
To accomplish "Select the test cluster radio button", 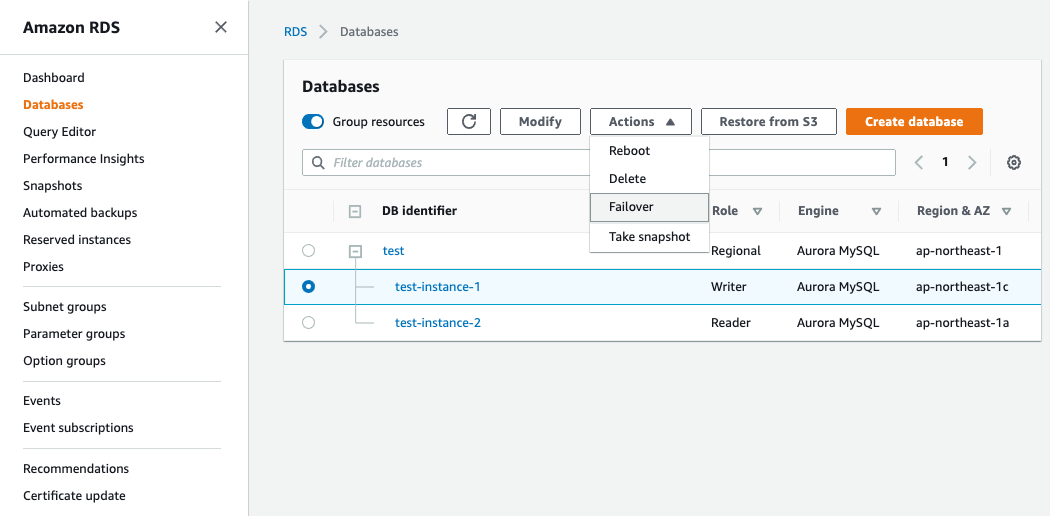I will [308, 250].
